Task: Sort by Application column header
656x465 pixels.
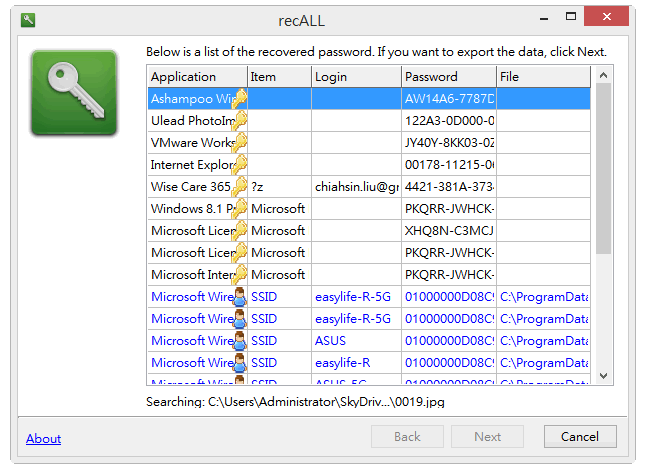Action: coord(197,77)
